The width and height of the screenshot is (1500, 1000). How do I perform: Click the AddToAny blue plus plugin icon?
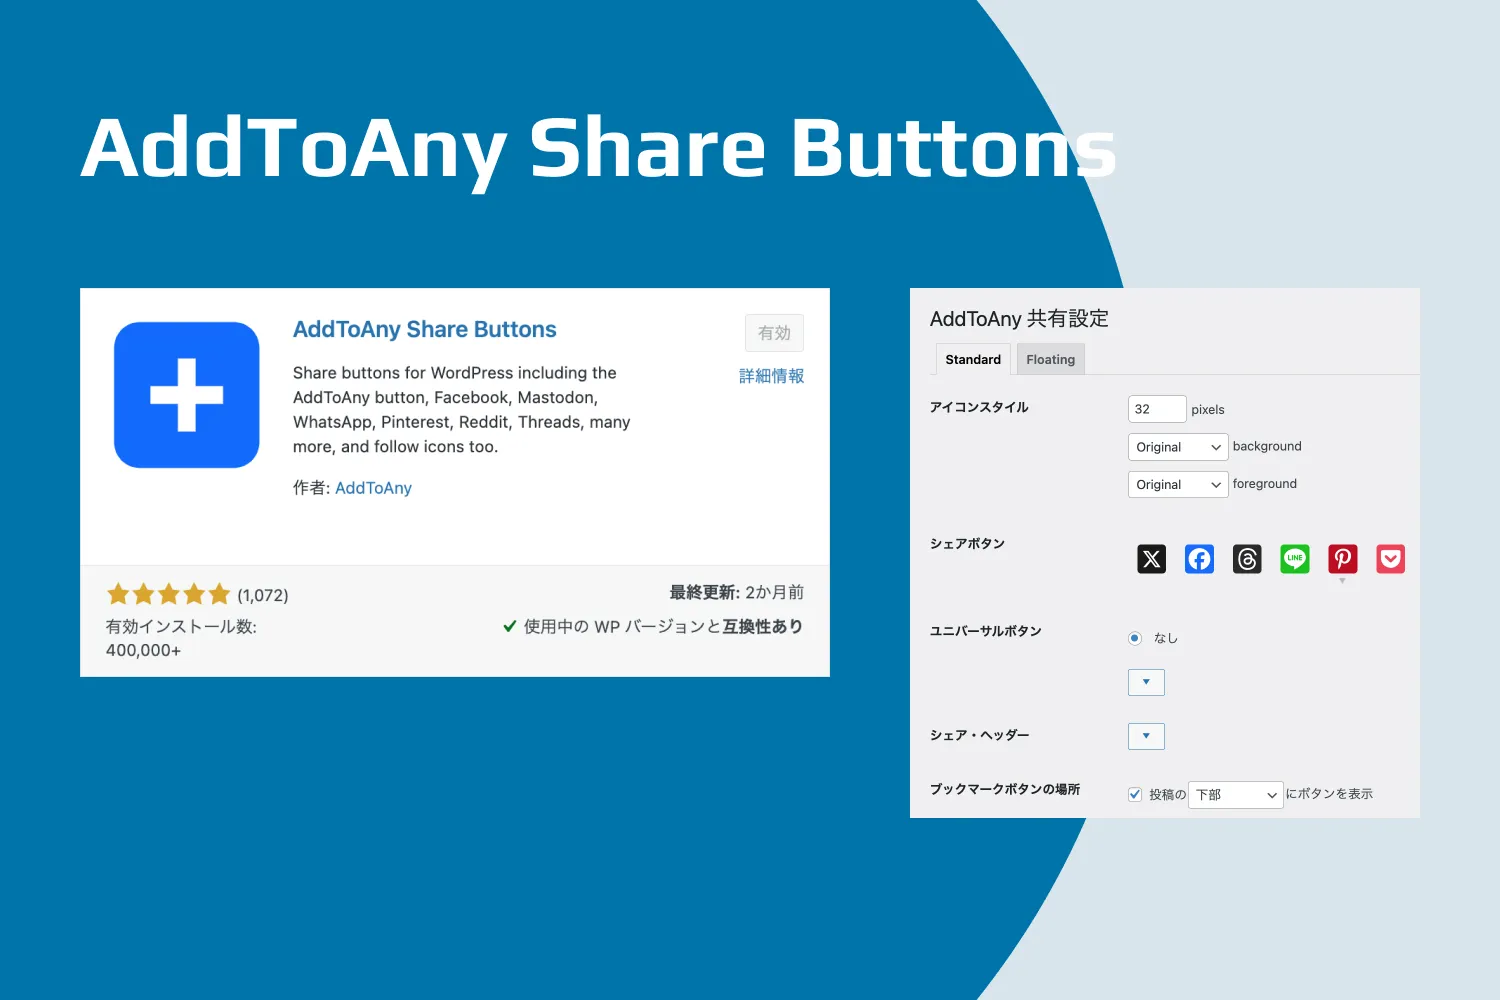pos(187,395)
